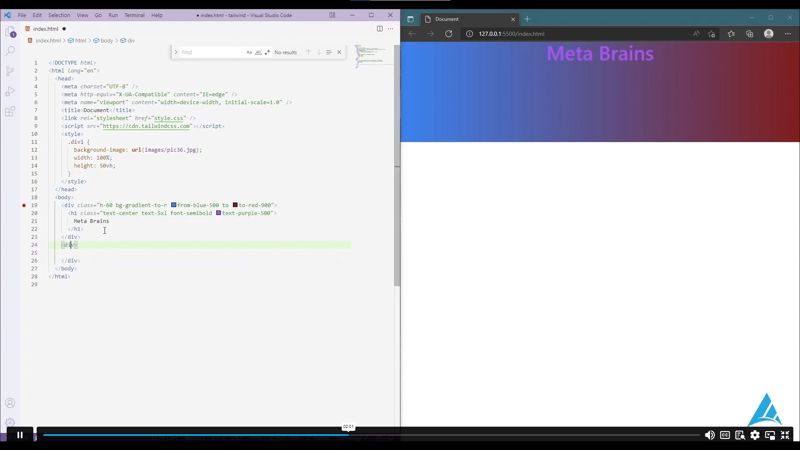
Task: Open Source Control view in activity bar
Action: click(x=10, y=71)
